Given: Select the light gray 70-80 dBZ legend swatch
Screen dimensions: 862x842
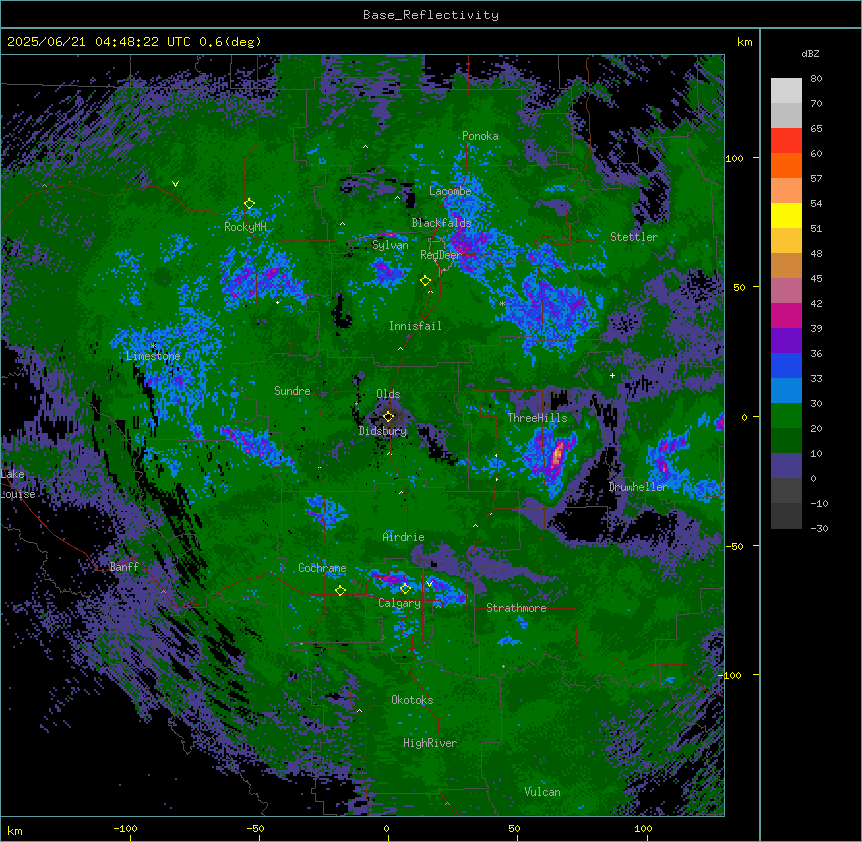Looking at the screenshot, I should [786, 91].
